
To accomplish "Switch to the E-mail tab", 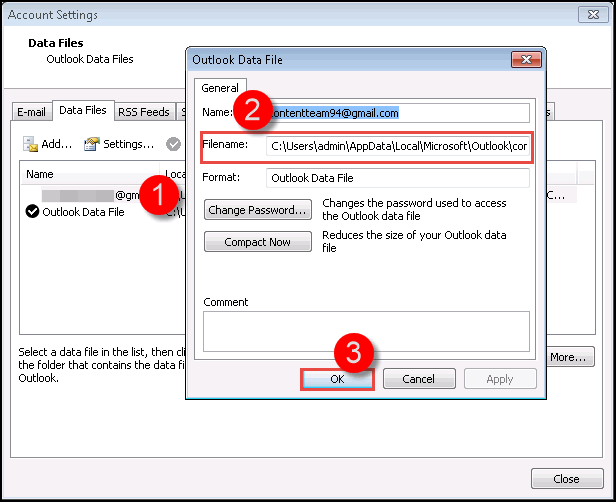I will [32, 112].
